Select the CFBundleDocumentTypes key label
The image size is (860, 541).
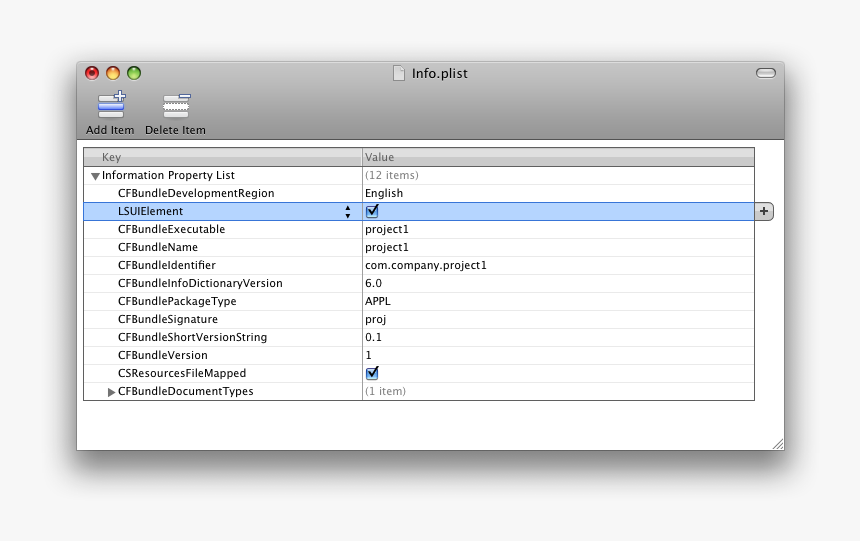(x=185, y=392)
